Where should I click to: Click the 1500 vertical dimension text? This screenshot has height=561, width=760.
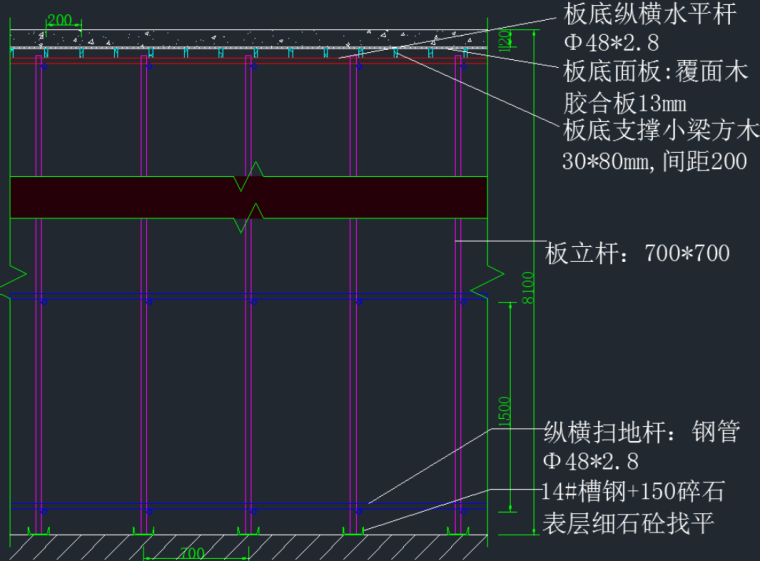[x=504, y=412]
